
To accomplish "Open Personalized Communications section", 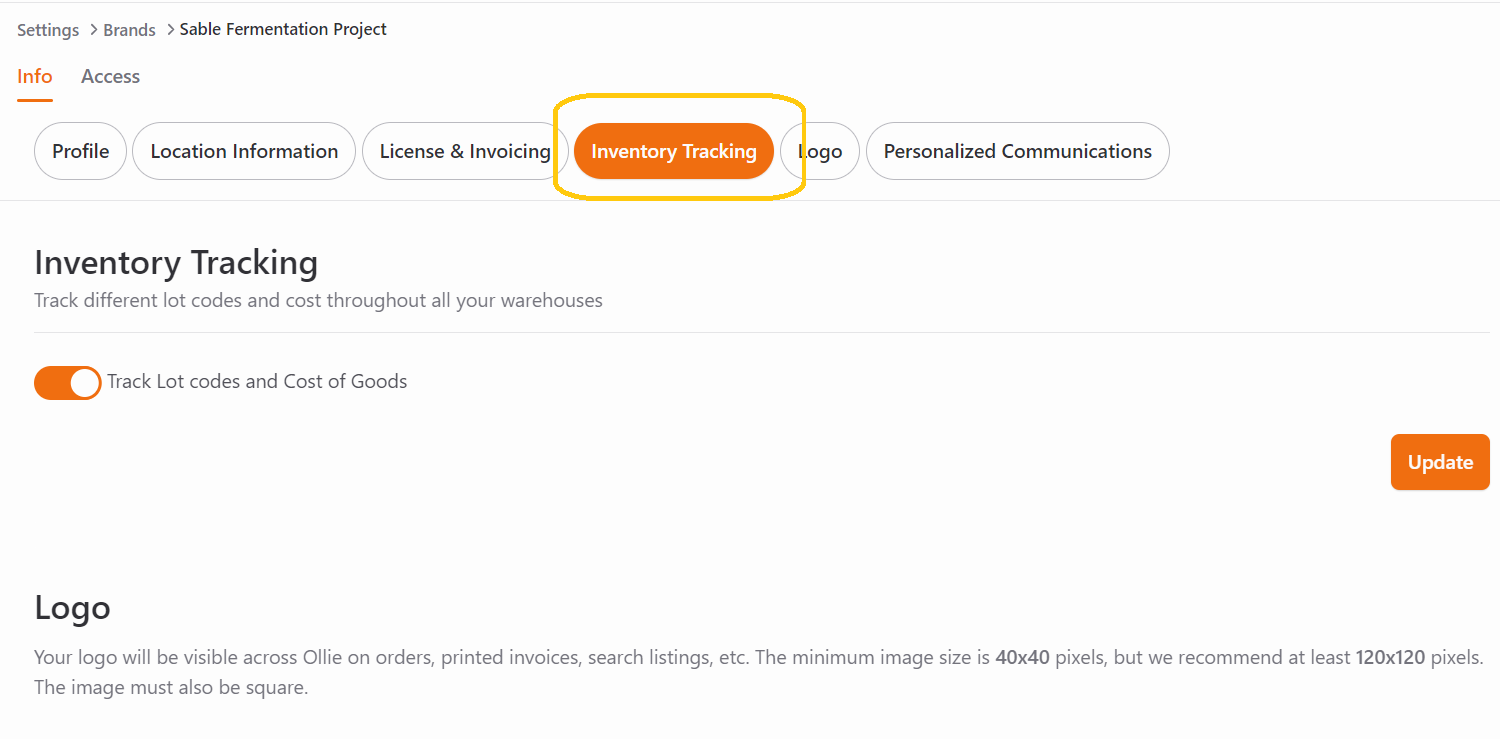I will pos(1017,151).
